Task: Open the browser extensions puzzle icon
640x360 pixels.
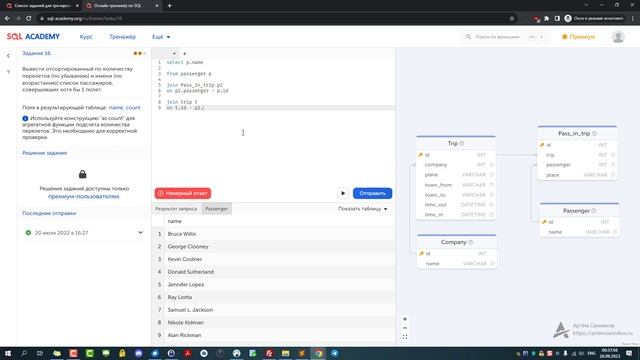Action: pos(547,18)
